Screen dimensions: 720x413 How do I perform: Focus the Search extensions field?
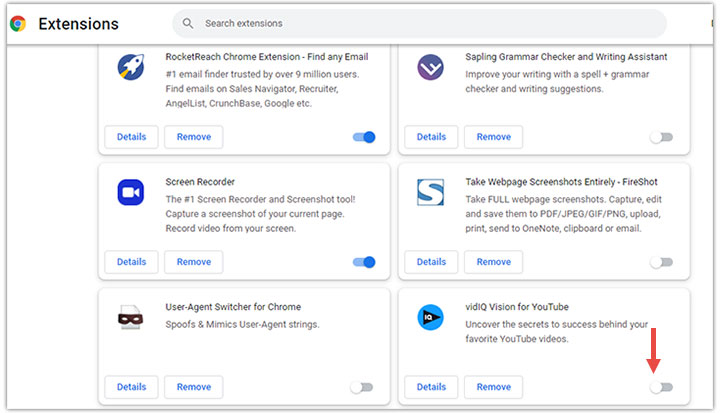click(419, 23)
